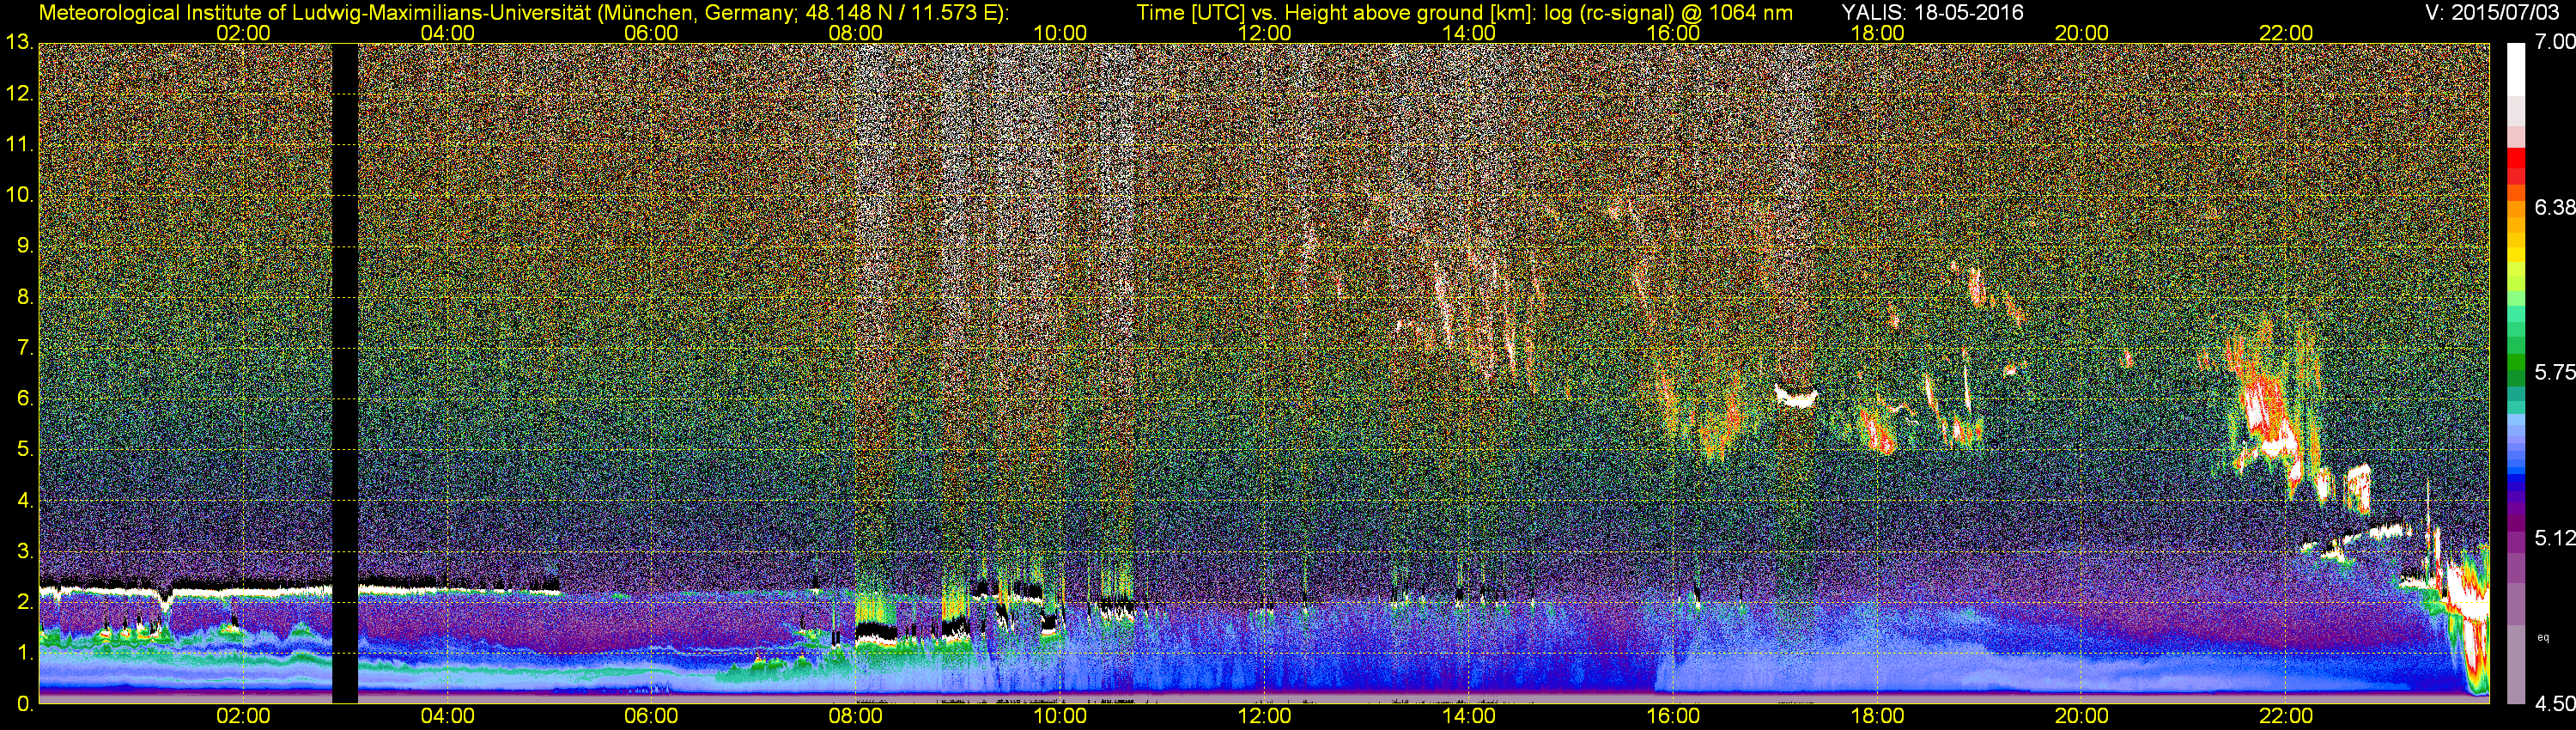Click the 5 km height axis label
Viewport: 2576px width, 730px height.
coord(25,449)
